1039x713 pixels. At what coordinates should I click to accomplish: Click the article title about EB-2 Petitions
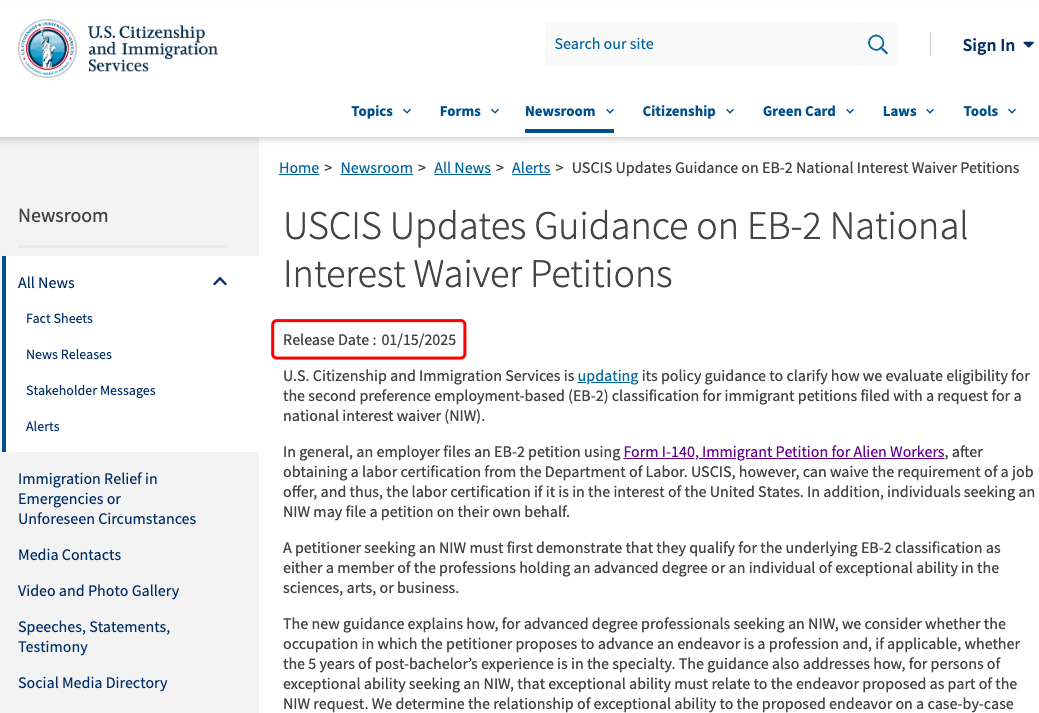pos(626,250)
